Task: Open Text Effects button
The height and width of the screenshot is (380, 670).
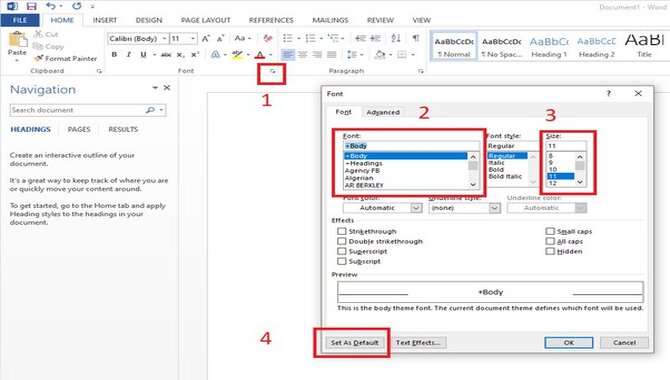Action: pyautogui.click(x=418, y=342)
